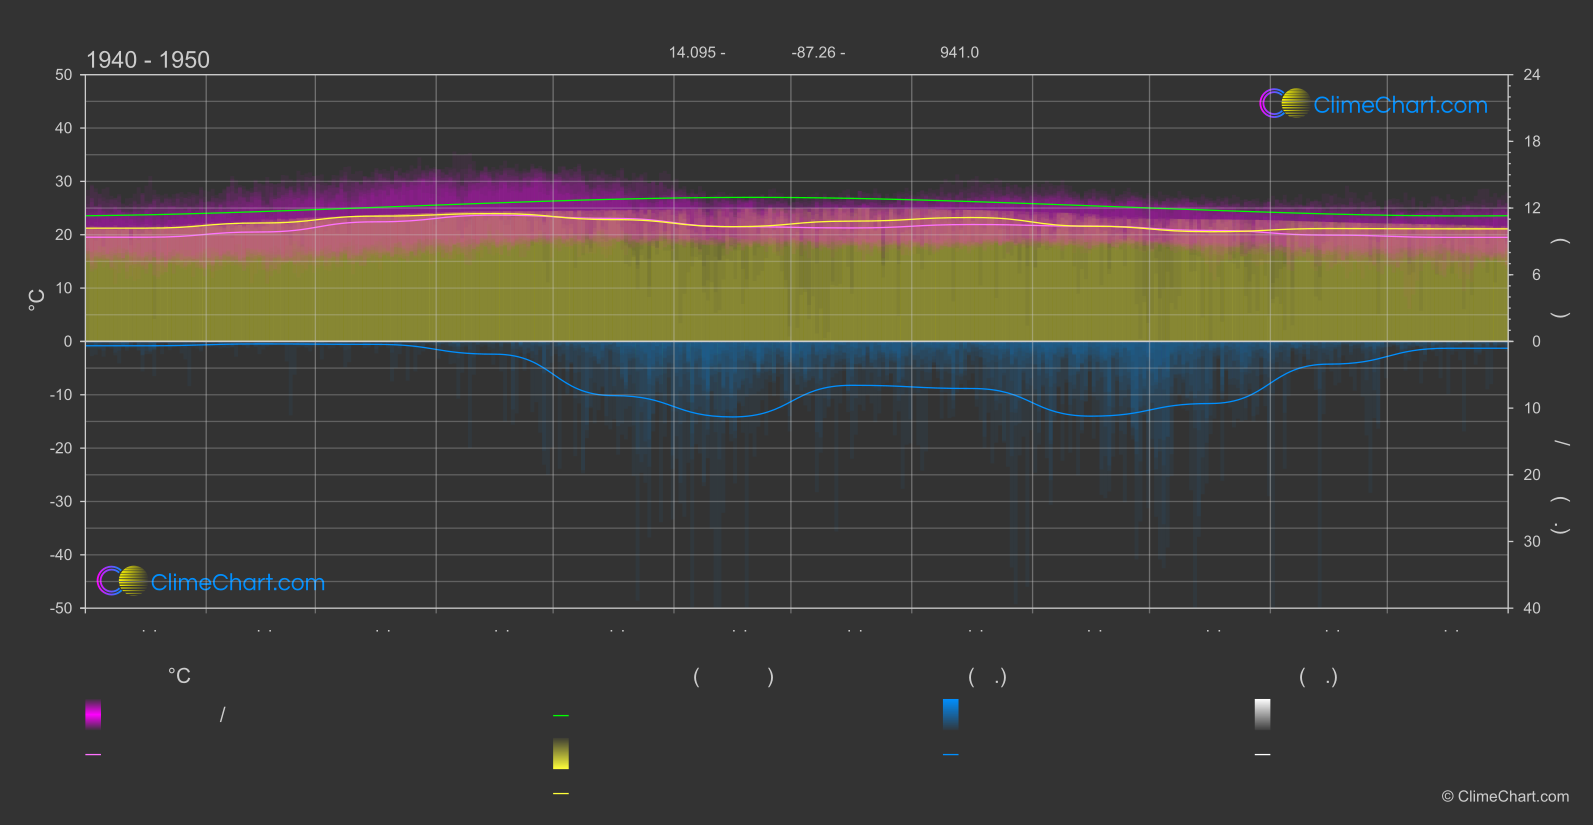The width and height of the screenshot is (1593, 825).
Task: Click the '12' tick on the secondary axis
Action: (1532, 208)
